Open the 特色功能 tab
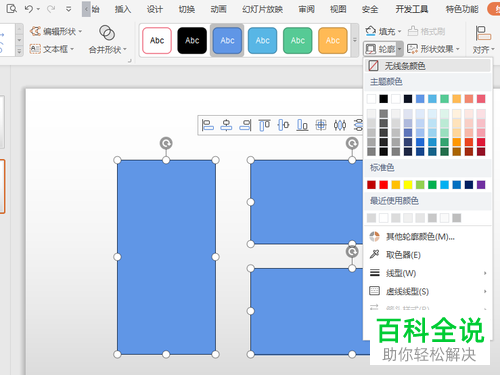This screenshot has height=375, width=500. click(x=462, y=9)
